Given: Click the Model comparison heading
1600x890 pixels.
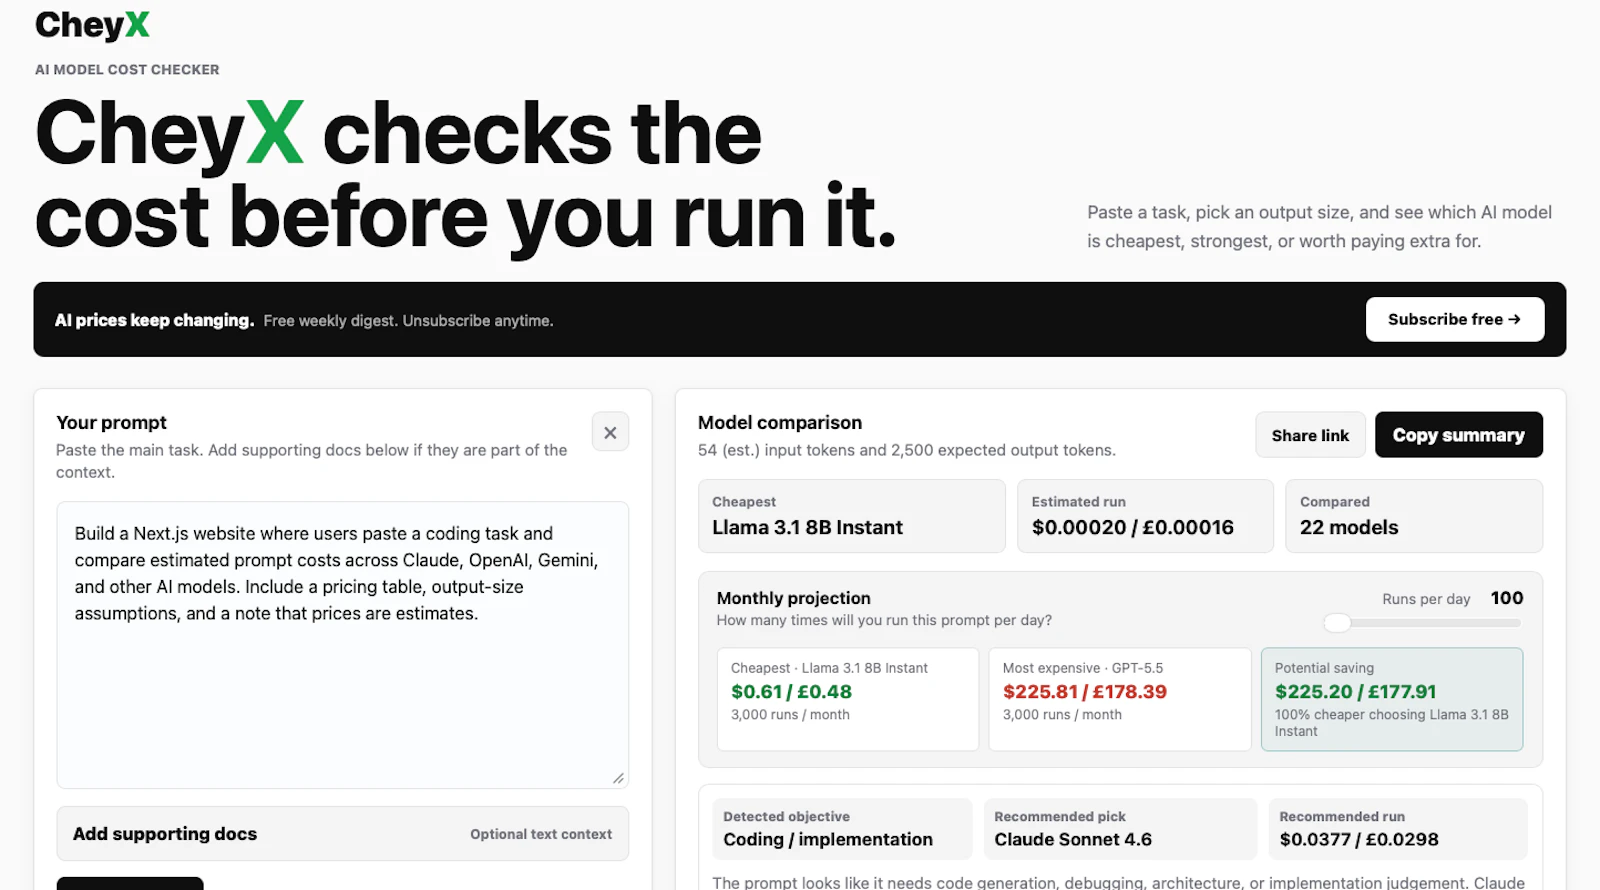Looking at the screenshot, I should [780, 423].
